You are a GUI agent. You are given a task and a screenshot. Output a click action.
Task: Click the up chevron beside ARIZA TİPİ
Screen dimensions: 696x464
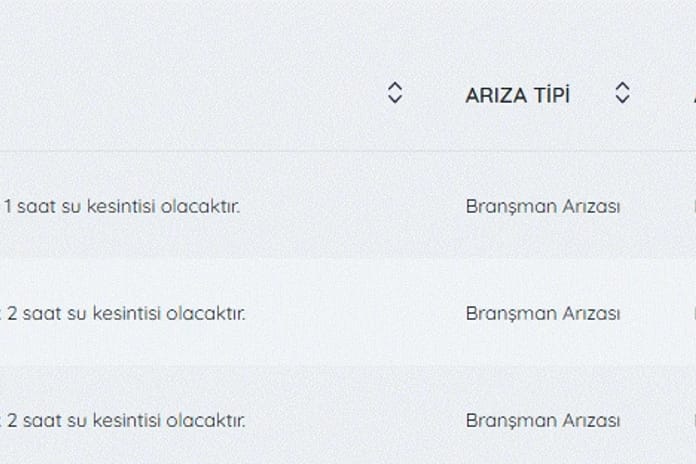point(622,86)
